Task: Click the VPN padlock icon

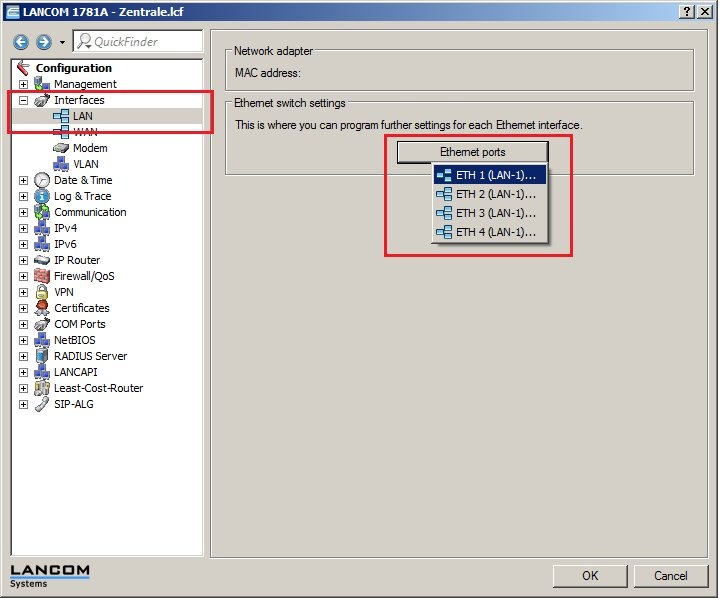Action: pyautogui.click(x=41, y=292)
